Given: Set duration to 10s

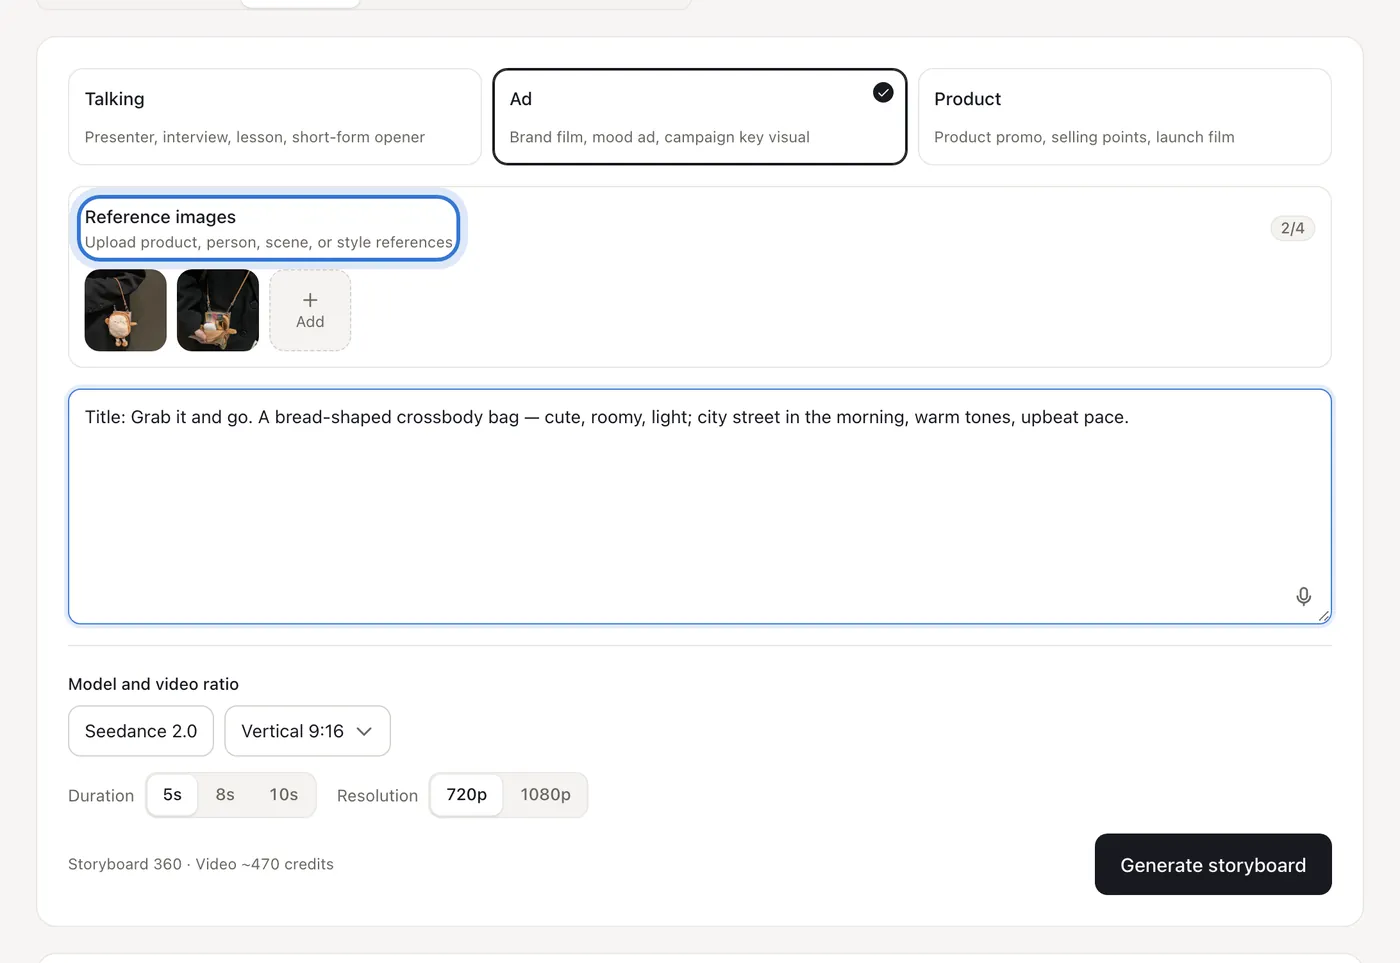Looking at the screenshot, I should [283, 795].
